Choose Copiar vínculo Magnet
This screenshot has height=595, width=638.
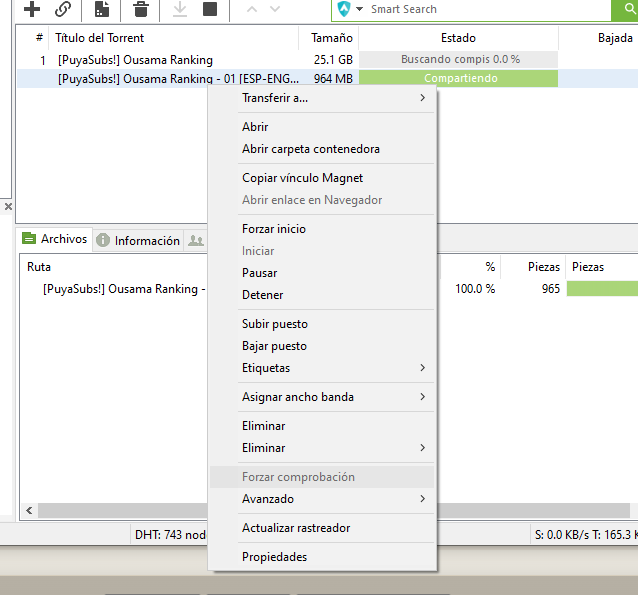322,177
